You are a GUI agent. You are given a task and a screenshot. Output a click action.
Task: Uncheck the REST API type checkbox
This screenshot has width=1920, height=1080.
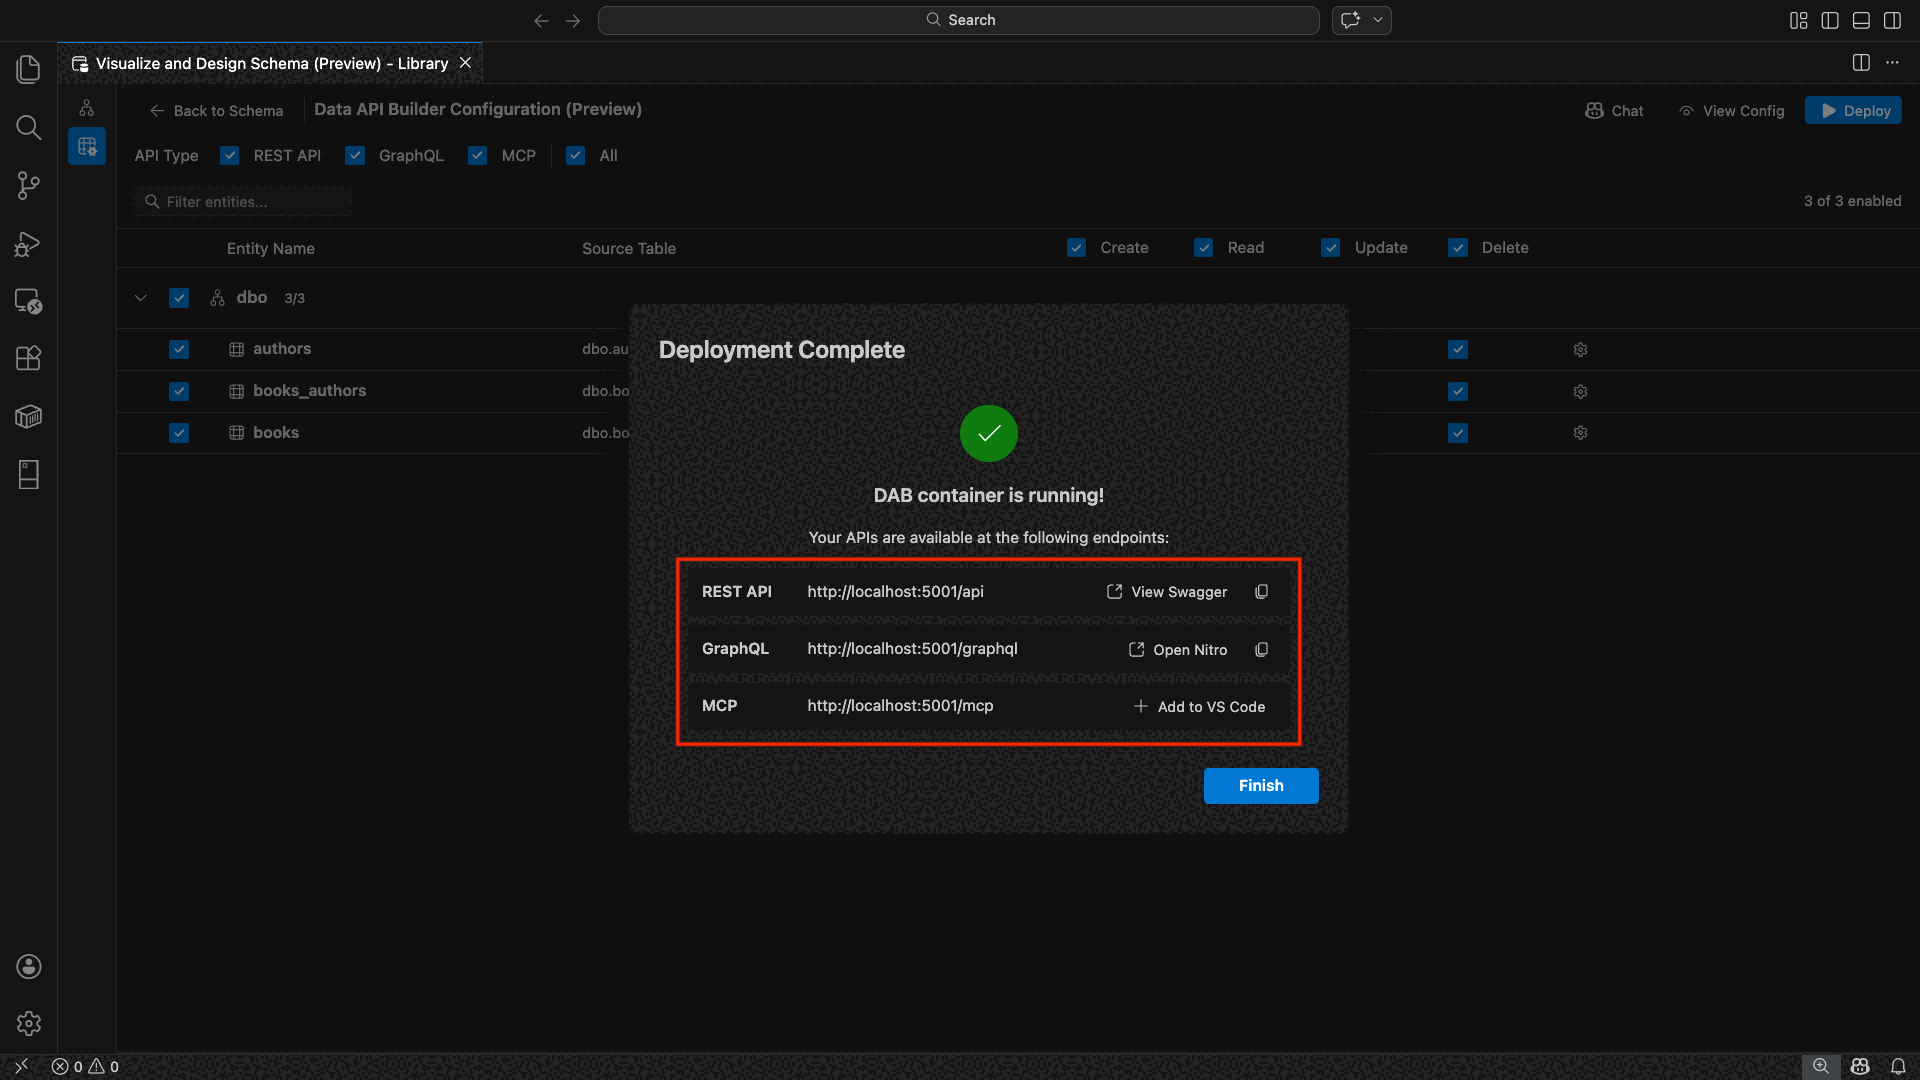click(x=230, y=156)
